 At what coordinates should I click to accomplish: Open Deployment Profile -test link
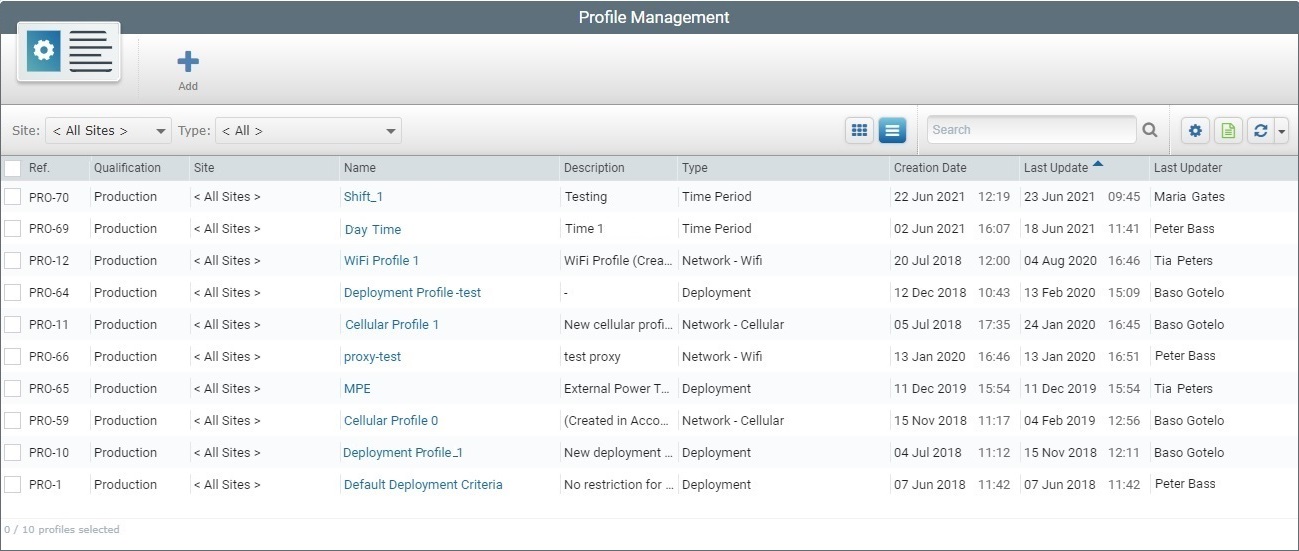[412, 293]
